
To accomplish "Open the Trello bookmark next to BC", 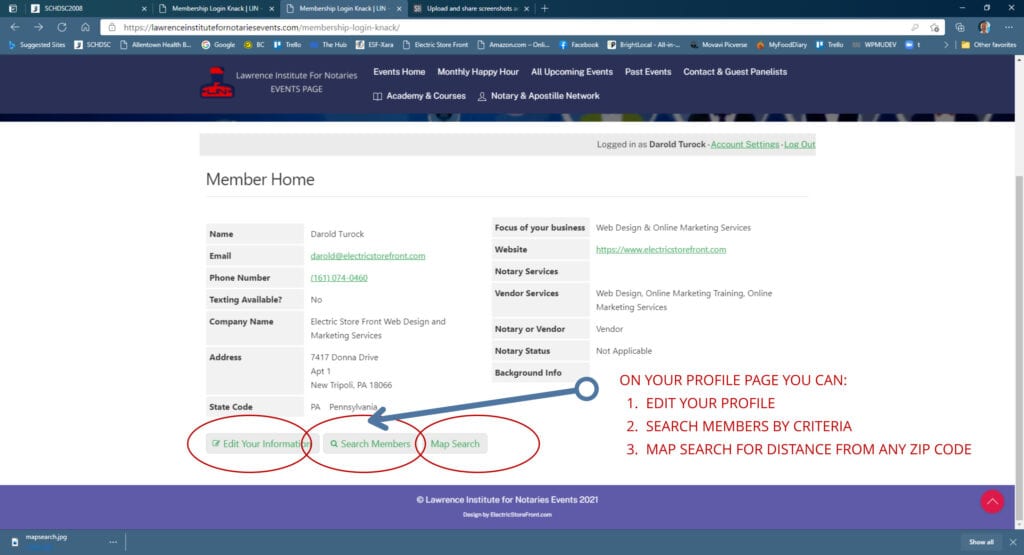I will [x=287, y=45].
